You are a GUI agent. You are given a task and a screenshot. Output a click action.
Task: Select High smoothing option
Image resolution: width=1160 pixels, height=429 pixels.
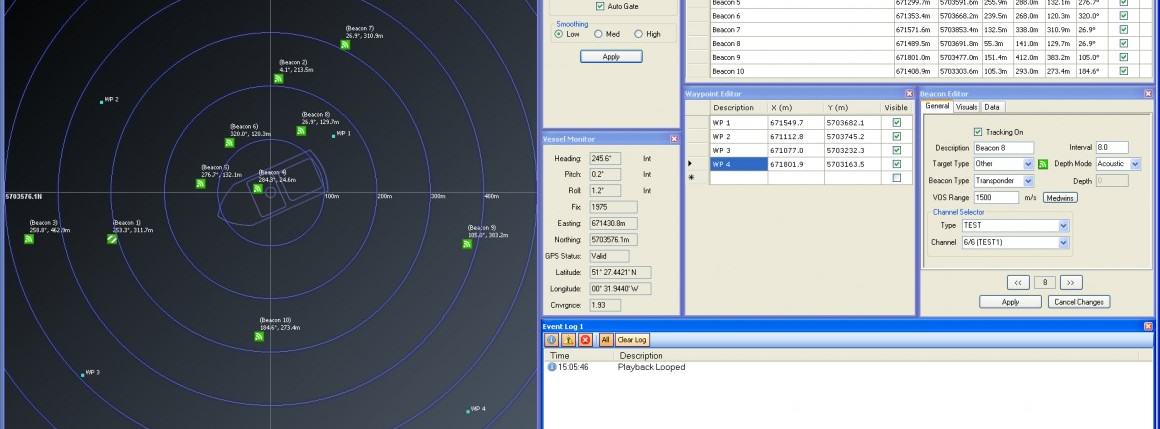point(638,34)
